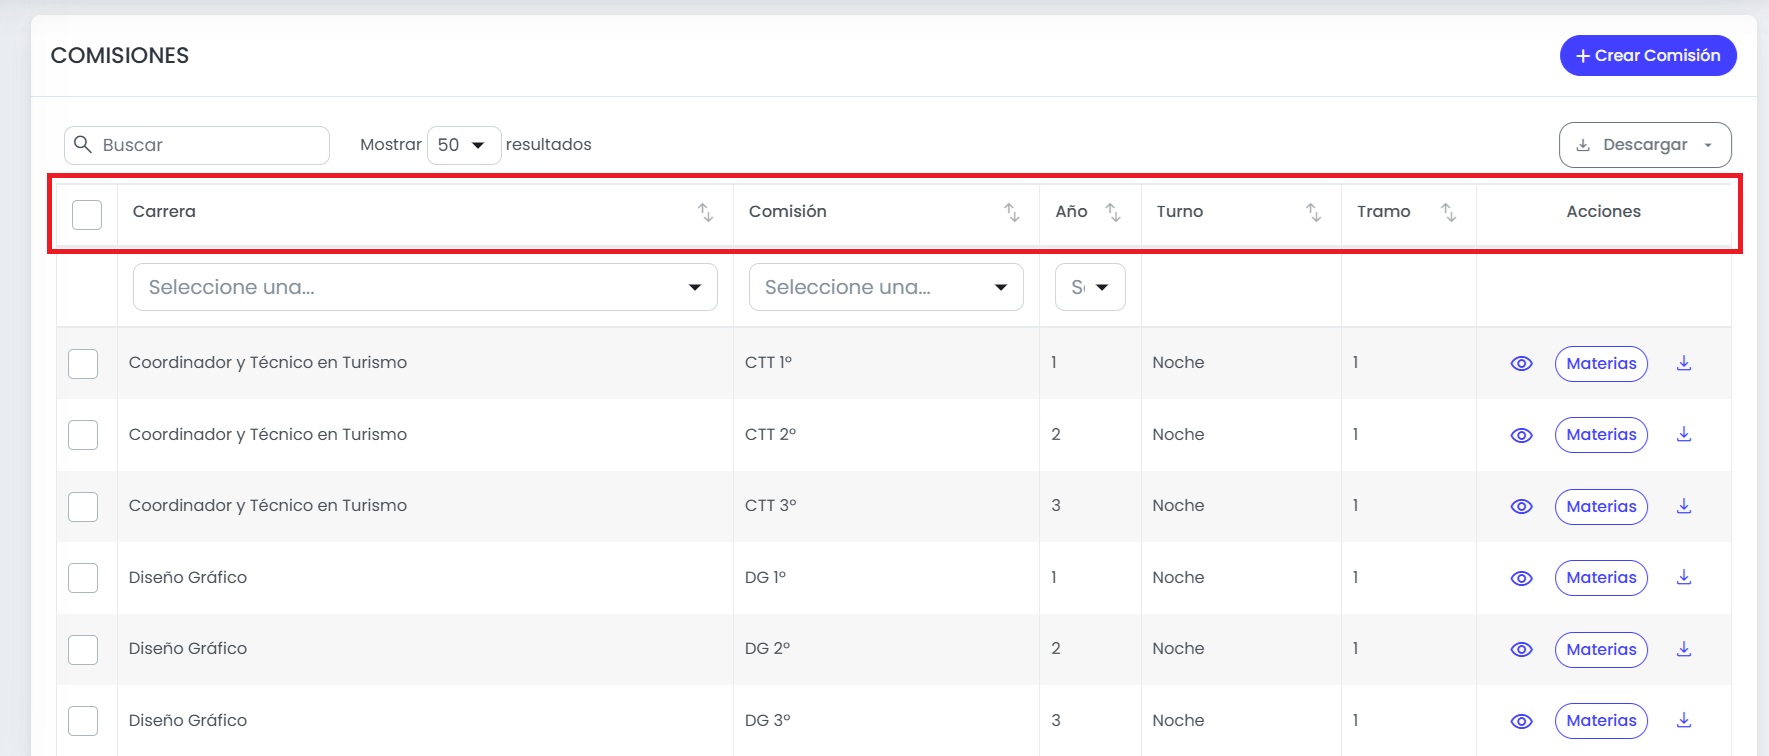Image resolution: width=1769 pixels, height=756 pixels.
Task: View details of CTT 2° commission
Action: pyautogui.click(x=1521, y=435)
